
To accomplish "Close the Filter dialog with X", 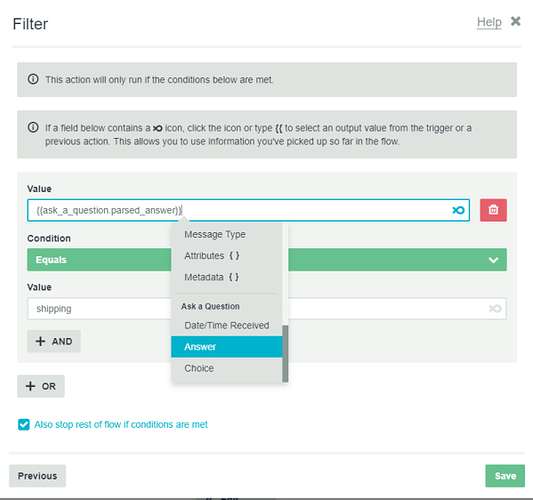I will [x=515, y=21].
